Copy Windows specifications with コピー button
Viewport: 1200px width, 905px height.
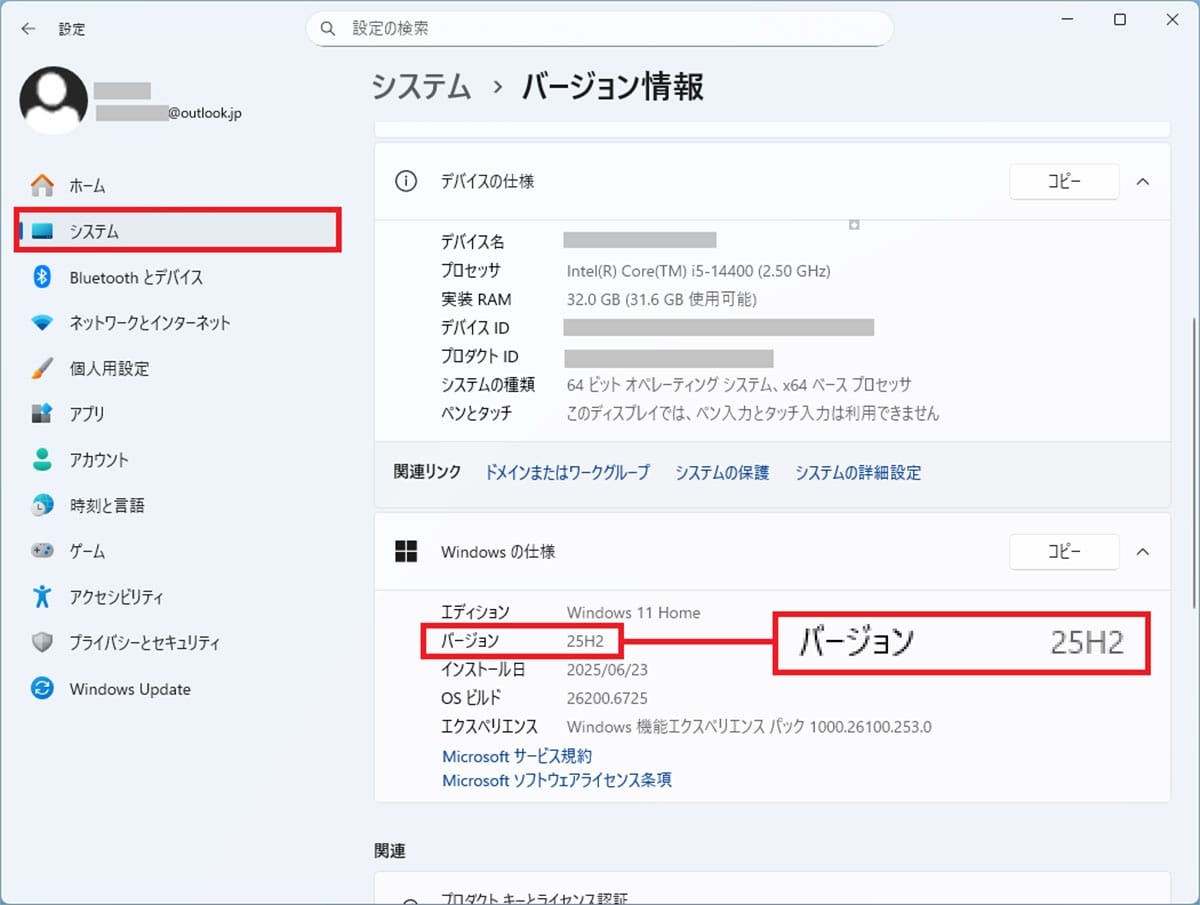tap(1063, 552)
